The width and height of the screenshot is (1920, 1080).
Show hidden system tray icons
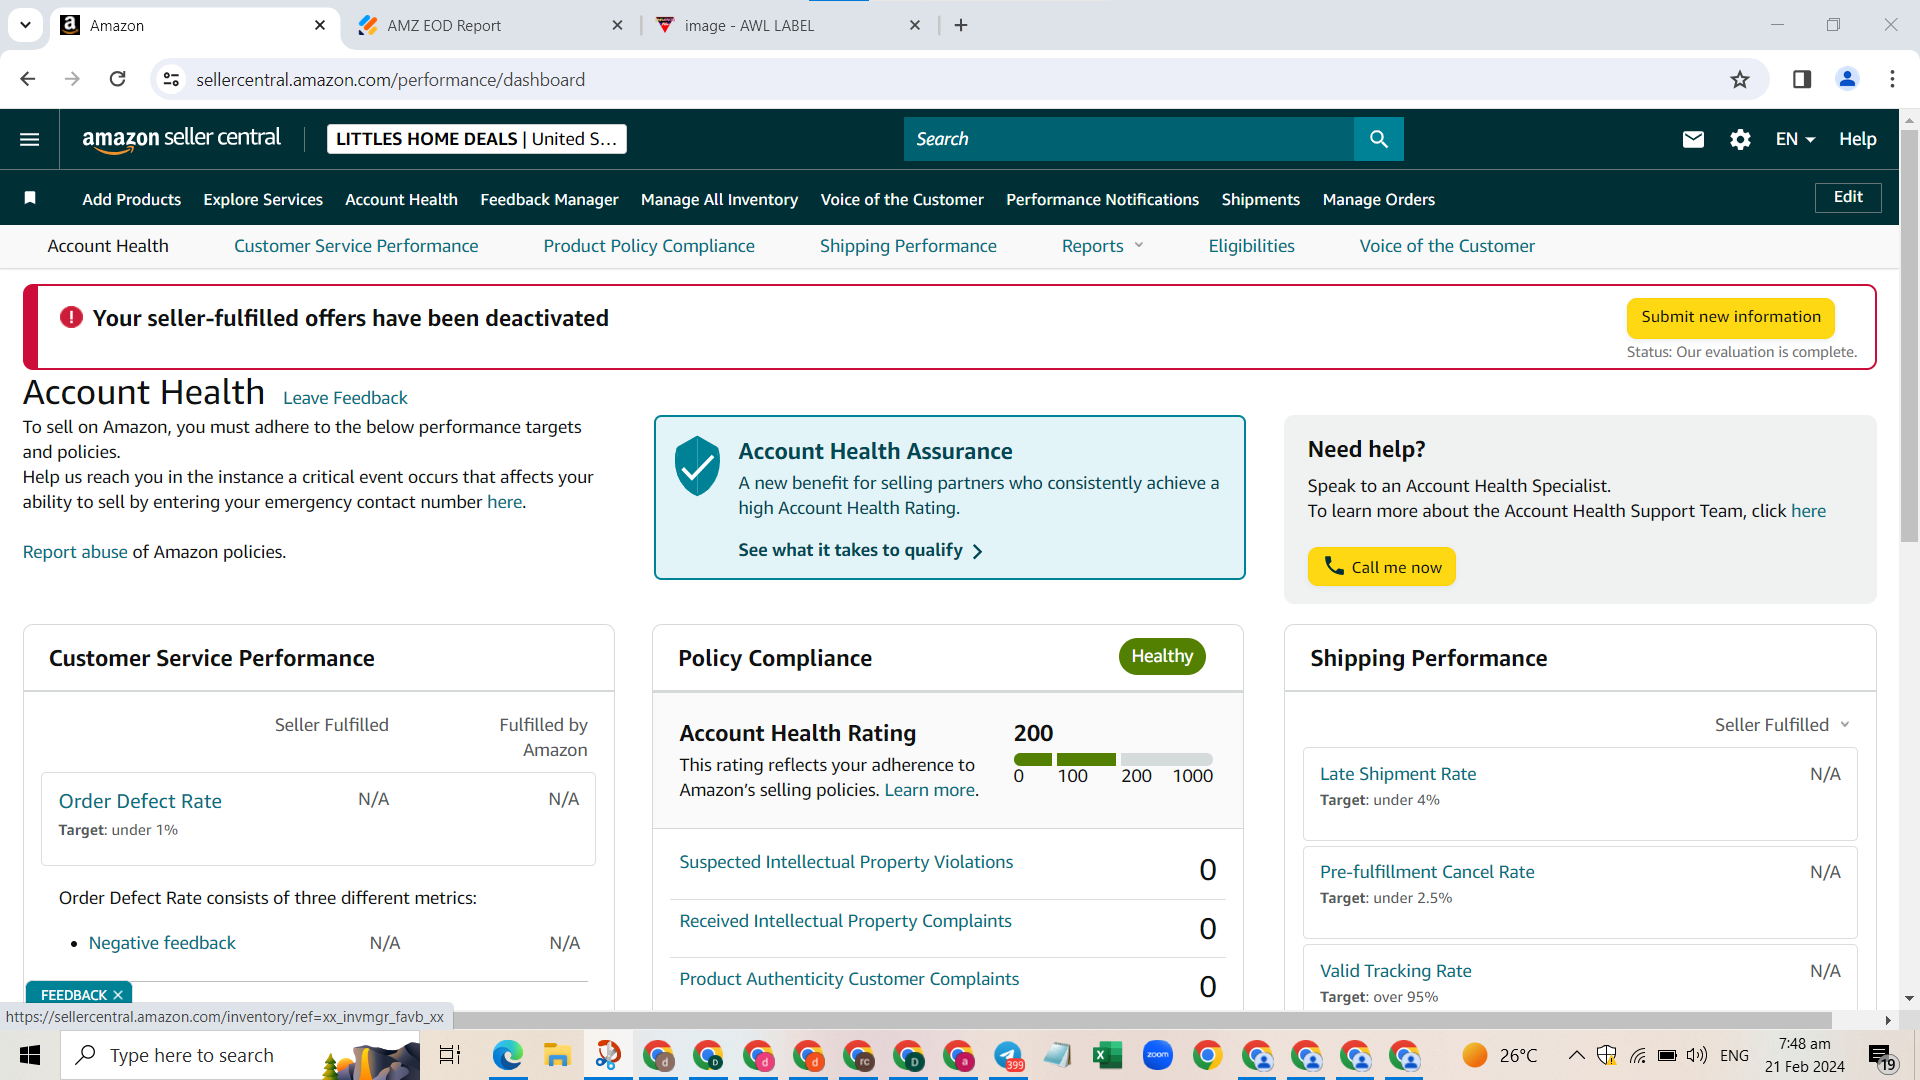[1576, 1055]
